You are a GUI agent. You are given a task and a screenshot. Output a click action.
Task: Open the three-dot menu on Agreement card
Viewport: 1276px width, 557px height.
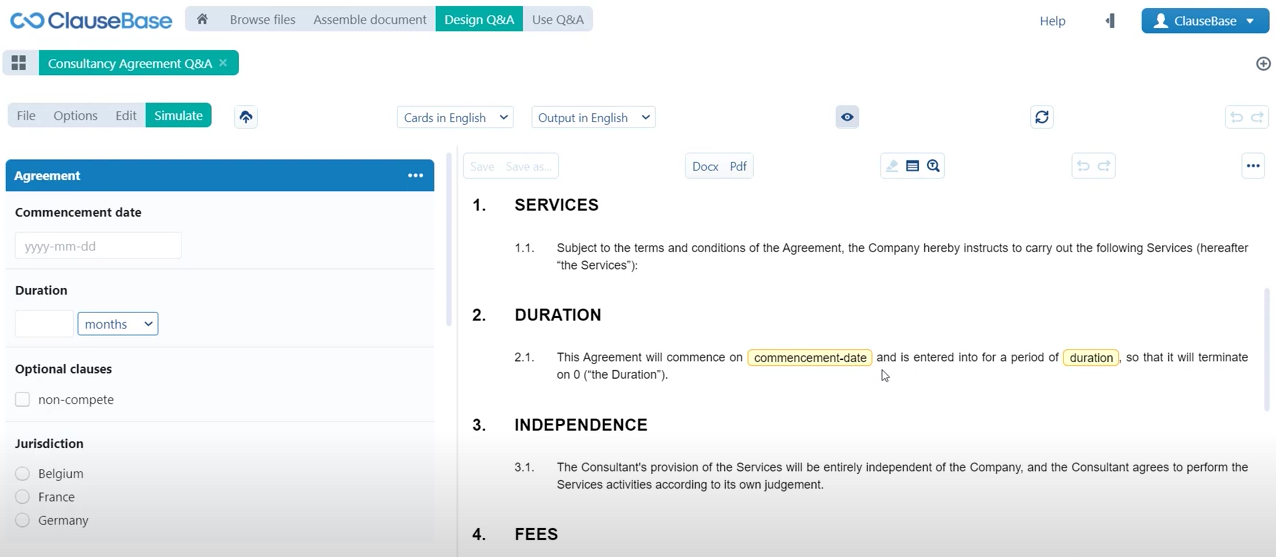coord(415,175)
